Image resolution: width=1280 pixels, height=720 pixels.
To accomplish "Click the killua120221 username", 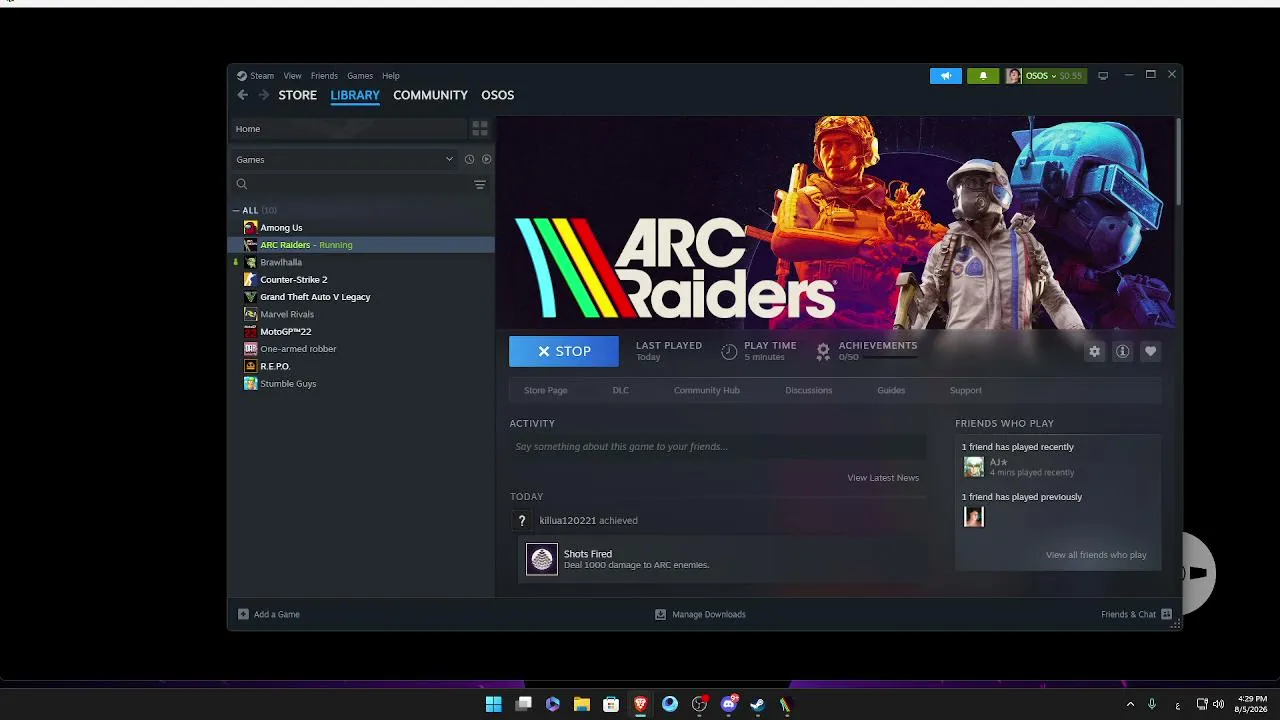I will (567, 521).
